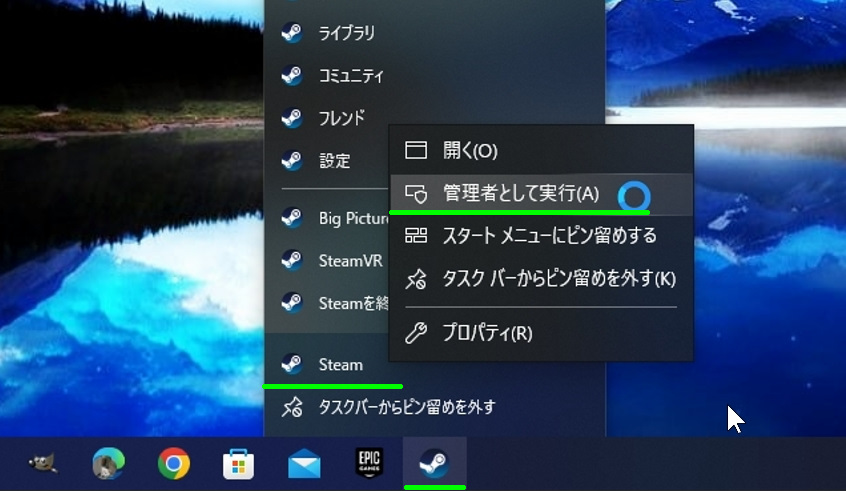The width and height of the screenshot is (846, 491).
Task: Choose フレンド in the Steam jump list
Action: pos(341,118)
